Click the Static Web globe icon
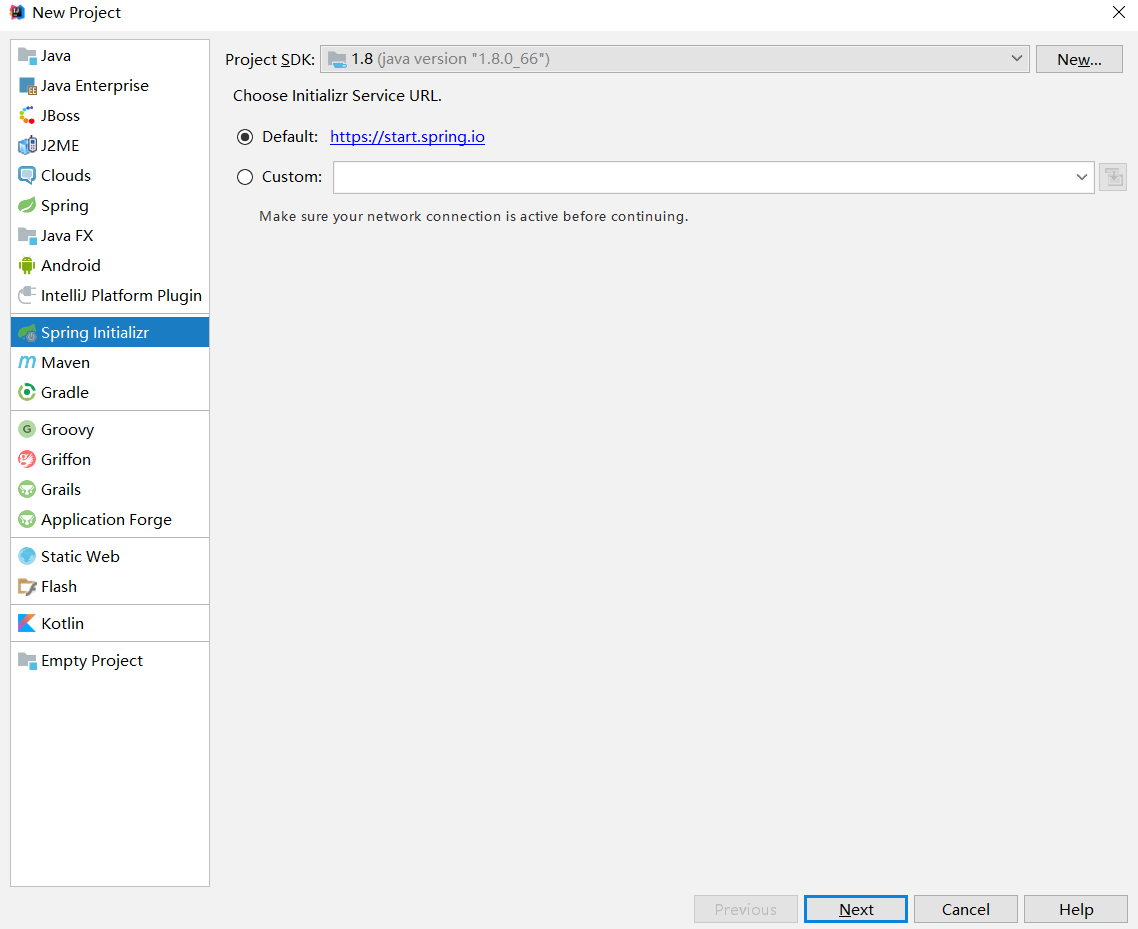This screenshot has width=1138, height=929. click(x=27, y=556)
